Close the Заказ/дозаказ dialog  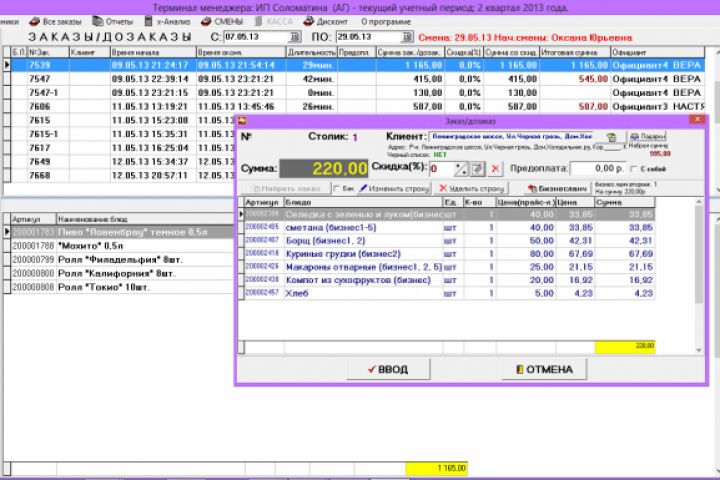(x=697, y=119)
